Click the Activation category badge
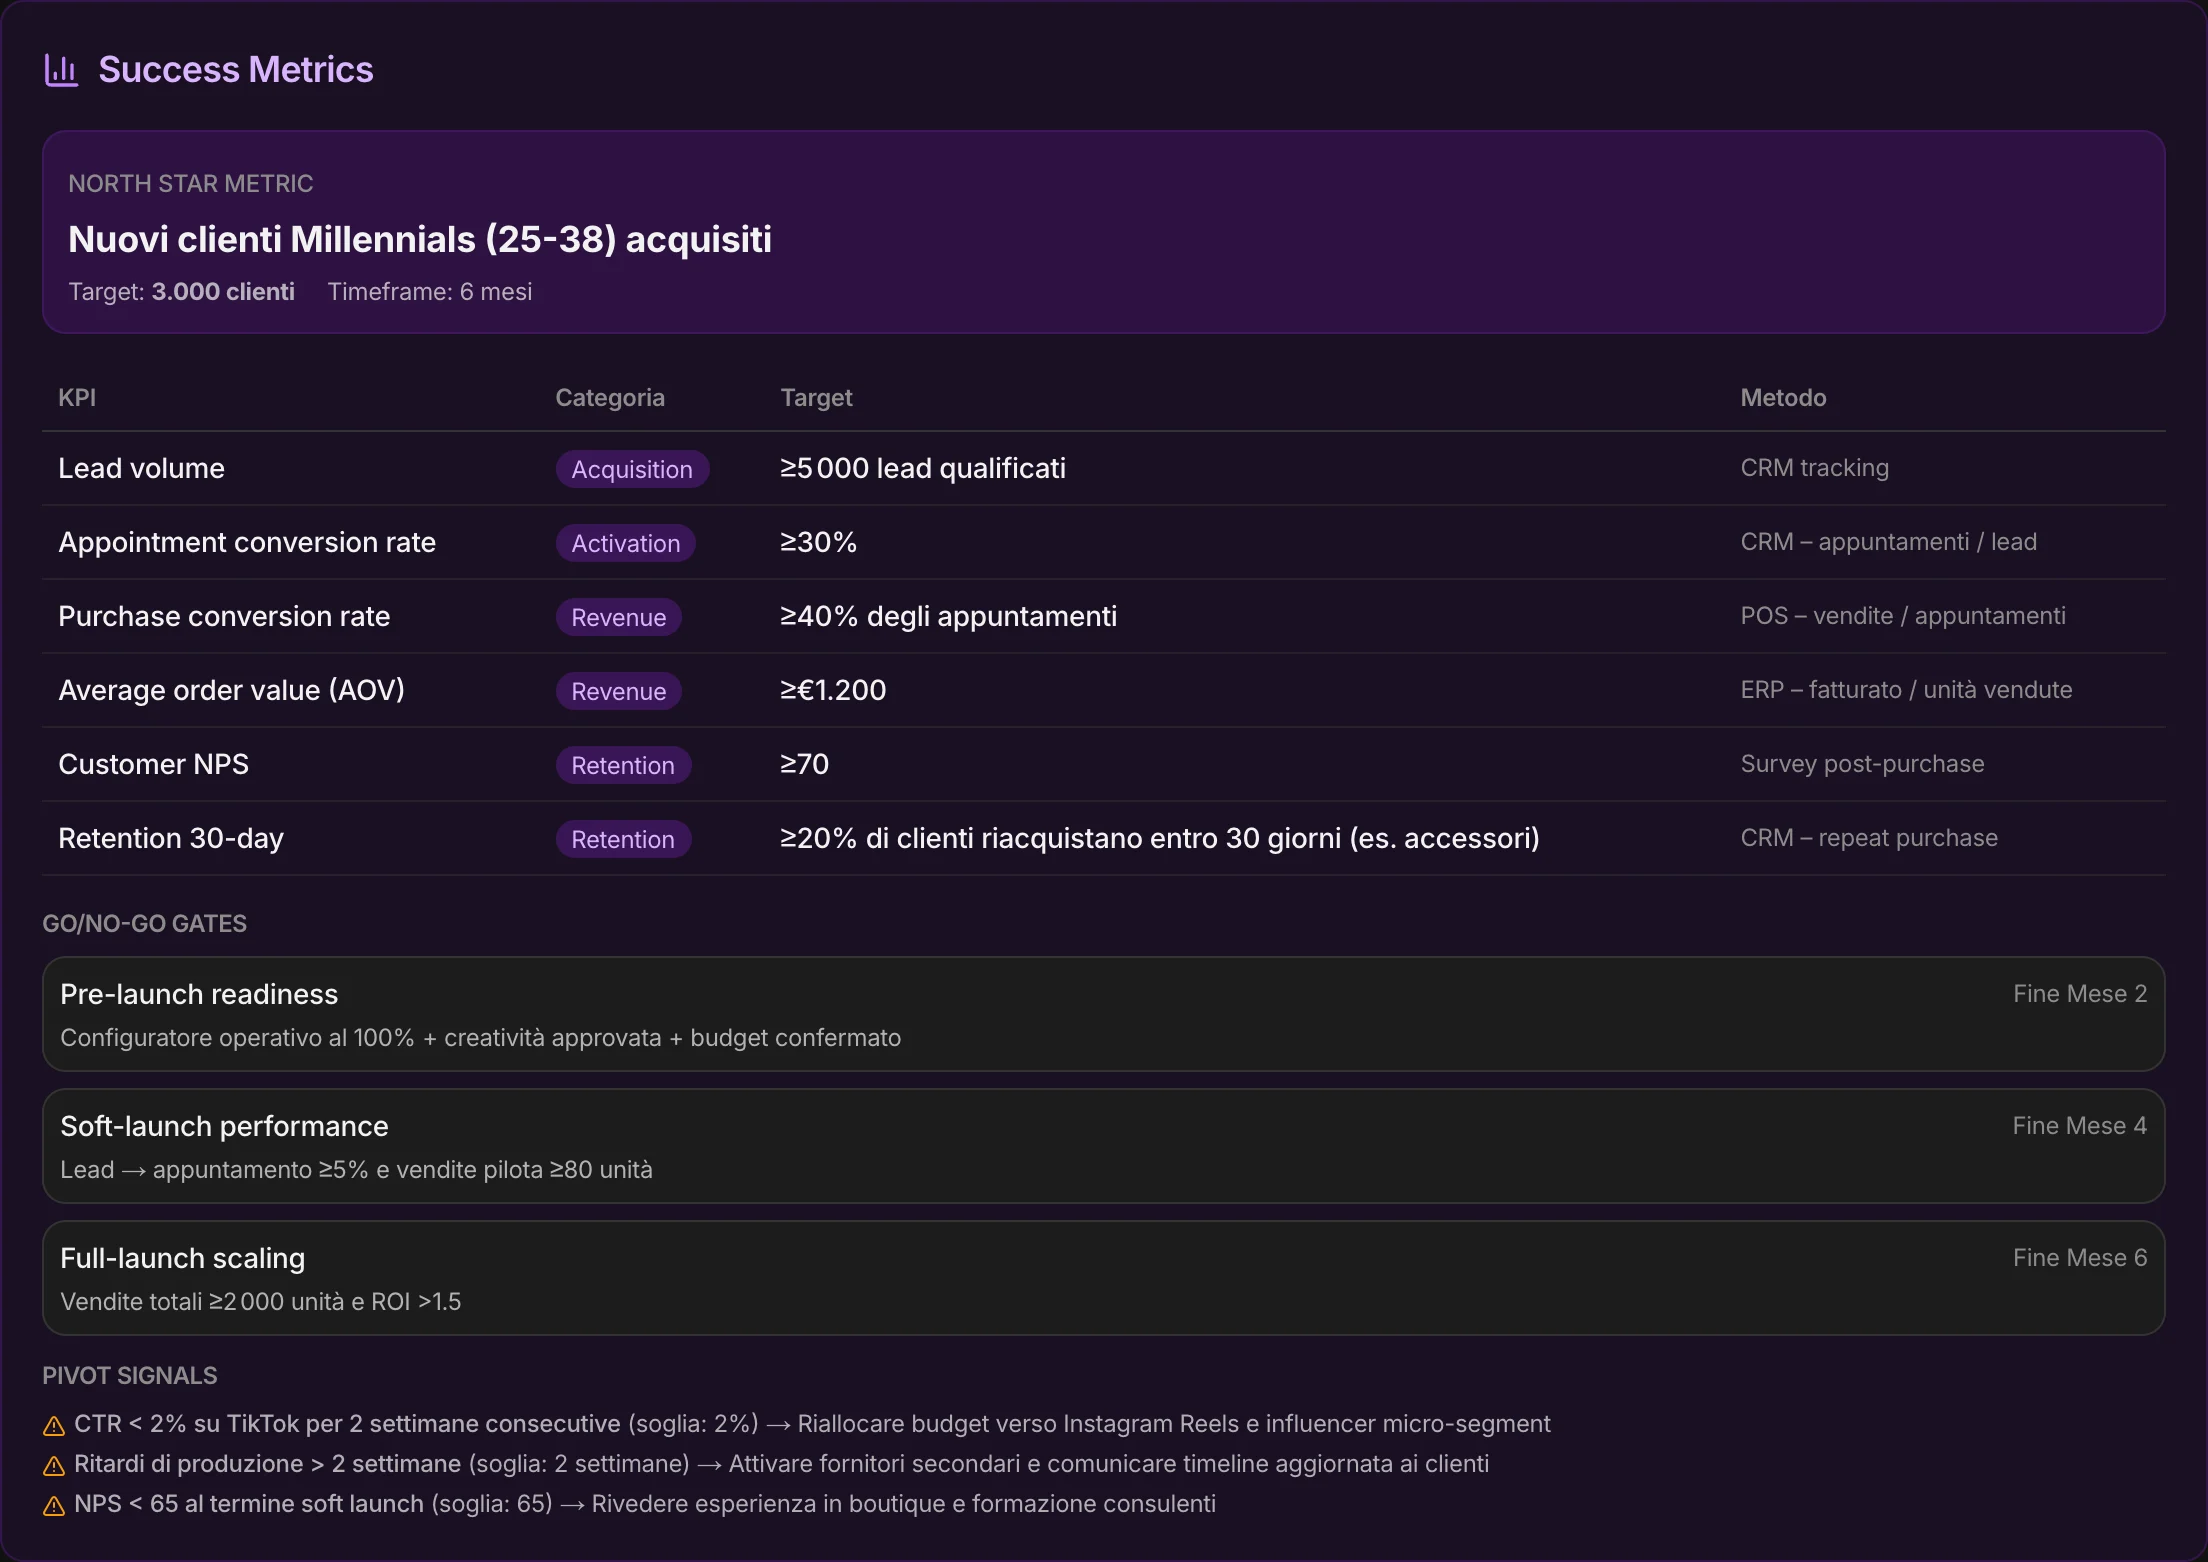The image size is (2208, 1562). tap(626, 543)
